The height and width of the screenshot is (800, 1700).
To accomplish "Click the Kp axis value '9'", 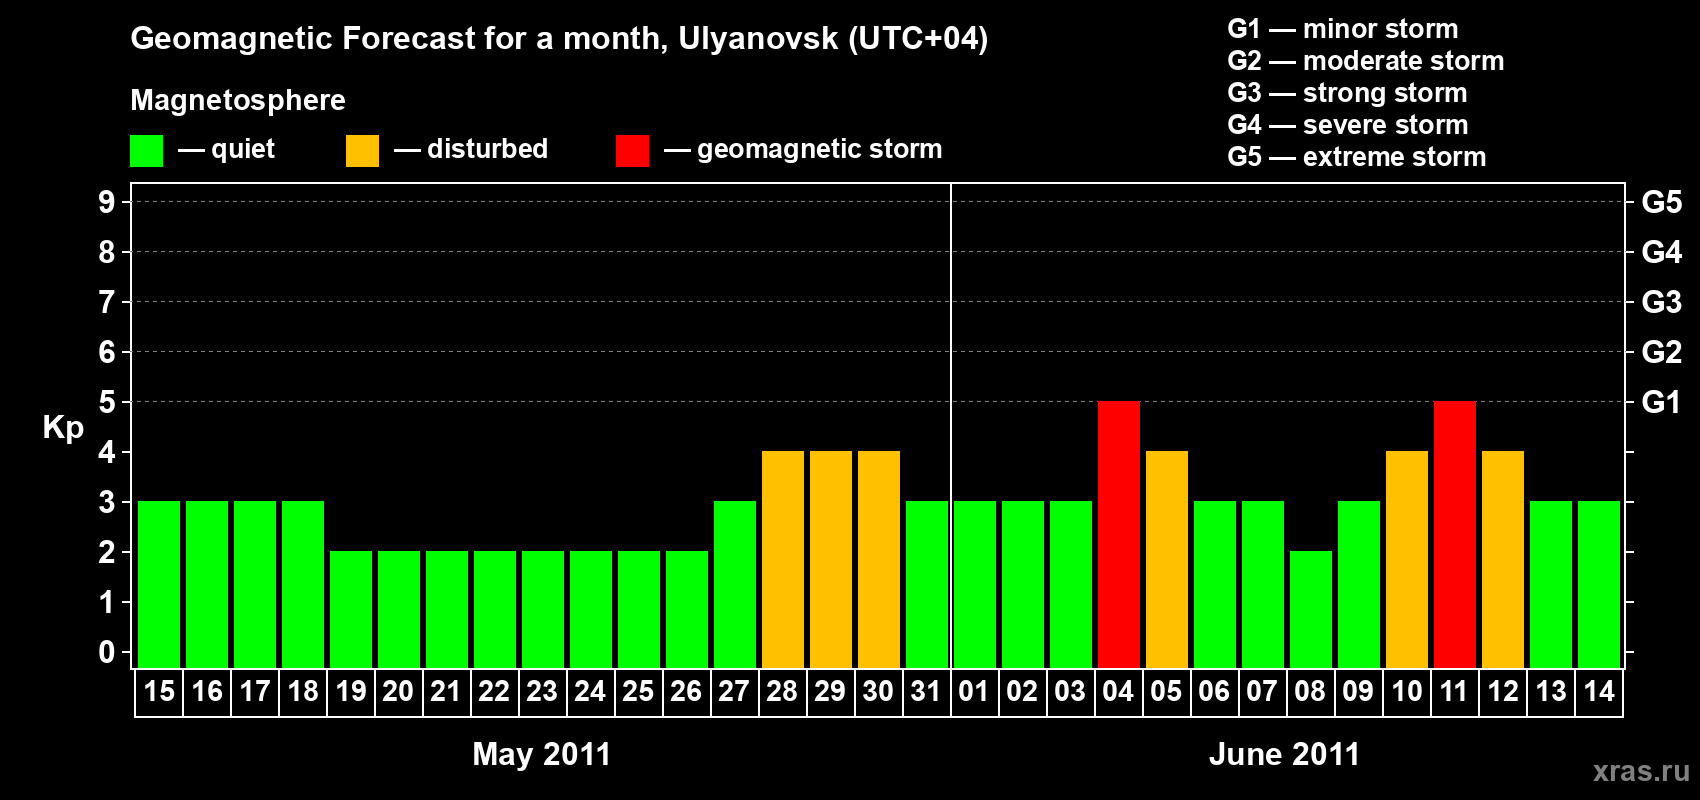I will [x=107, y=202].
